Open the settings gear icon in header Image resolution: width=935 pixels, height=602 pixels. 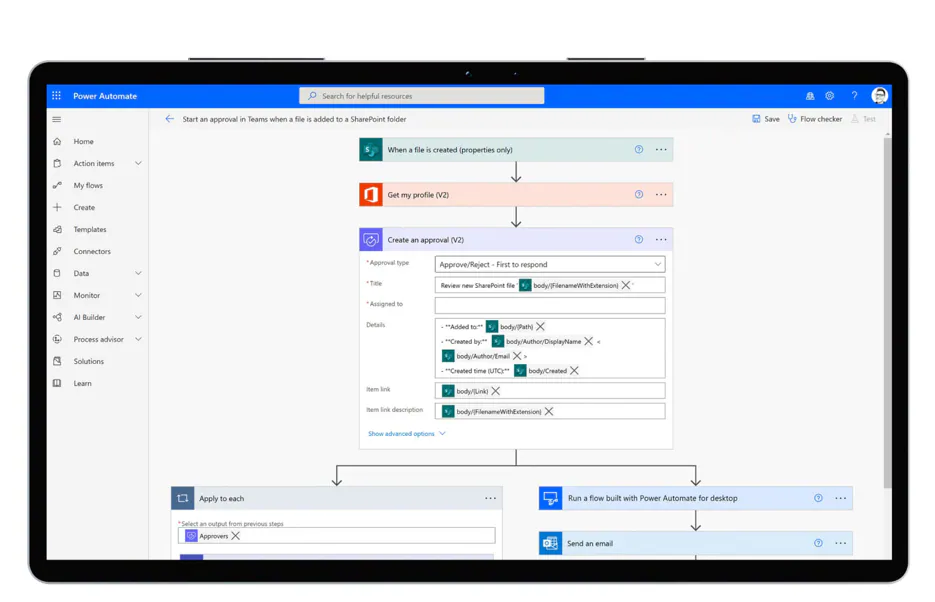click(829, 96)
